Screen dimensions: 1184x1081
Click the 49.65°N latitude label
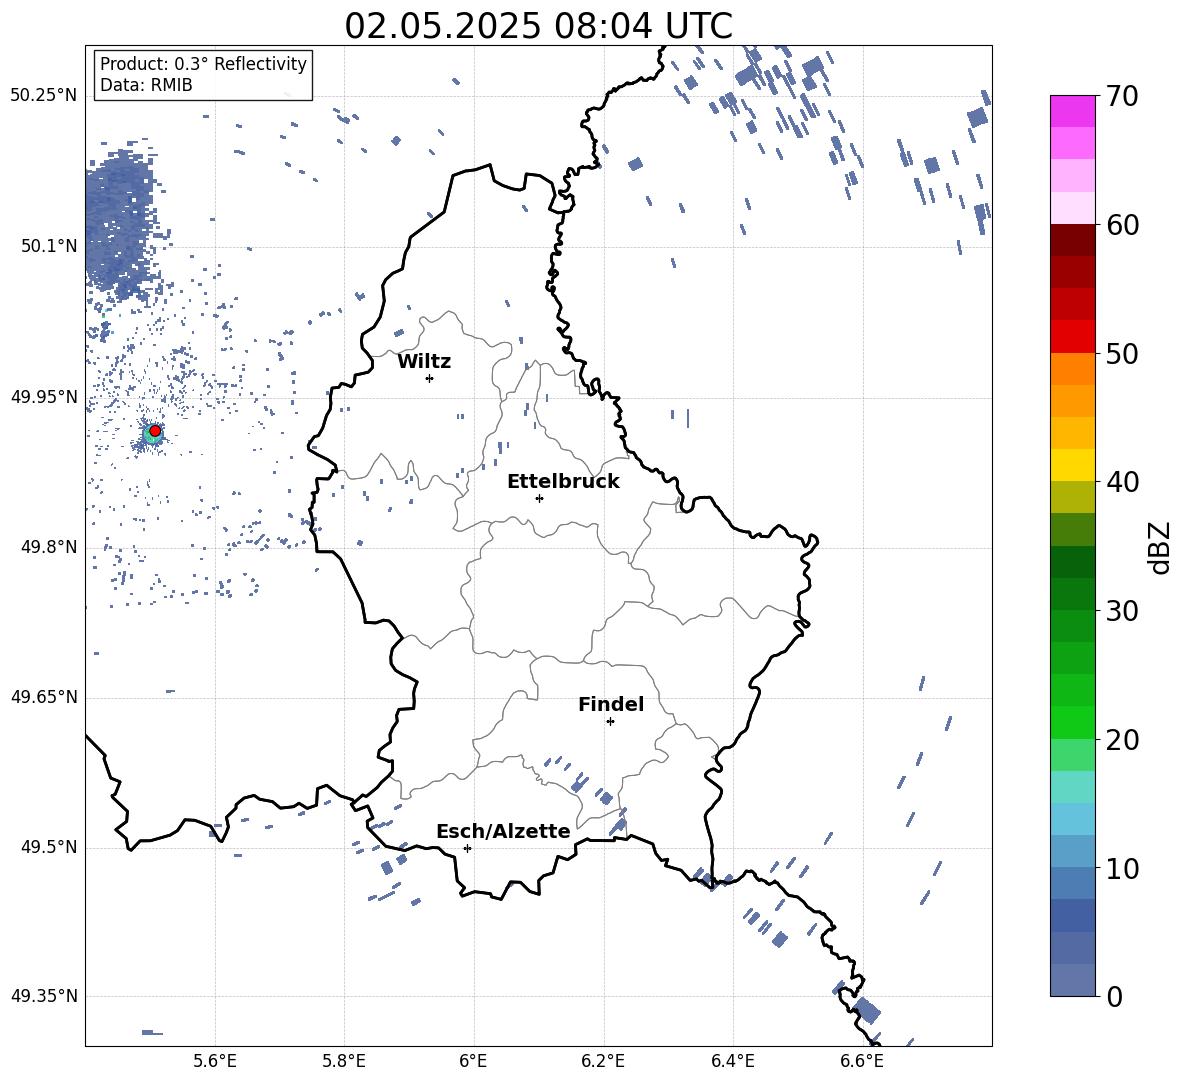pyautogui.click(x=44, y=697)
